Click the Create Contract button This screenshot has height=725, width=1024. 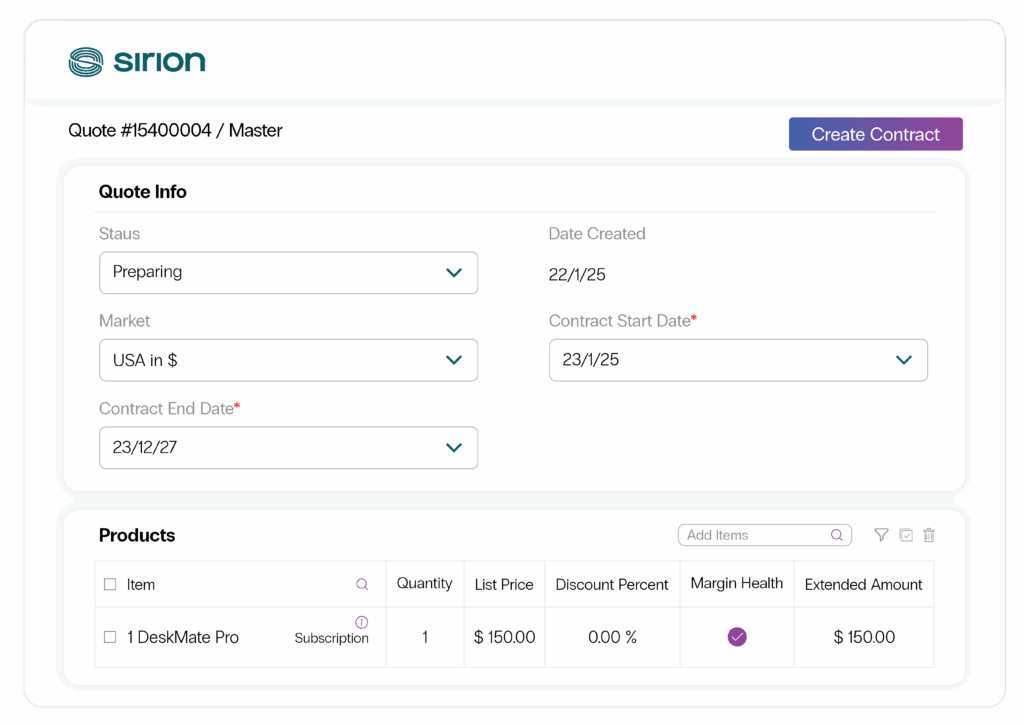pyautogui.click(x=875, y=134)
